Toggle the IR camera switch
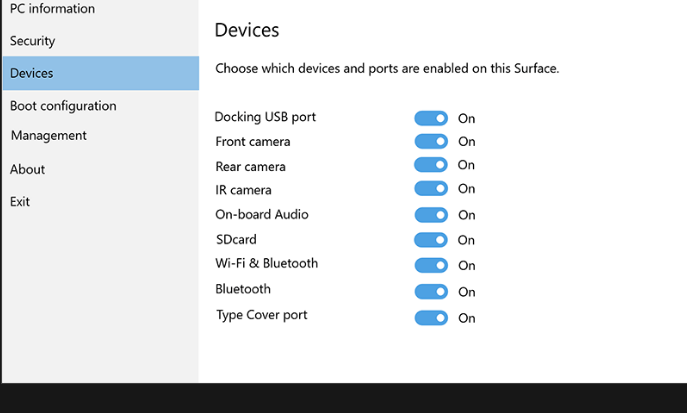 pos(431,188)
